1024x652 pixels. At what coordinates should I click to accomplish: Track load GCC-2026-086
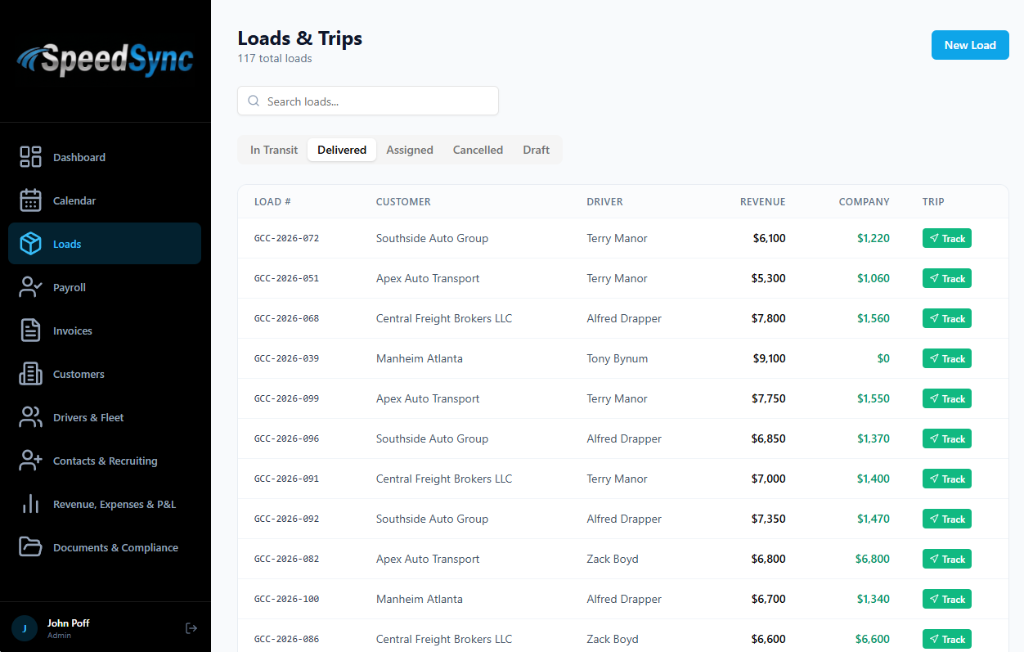(947, 639)
